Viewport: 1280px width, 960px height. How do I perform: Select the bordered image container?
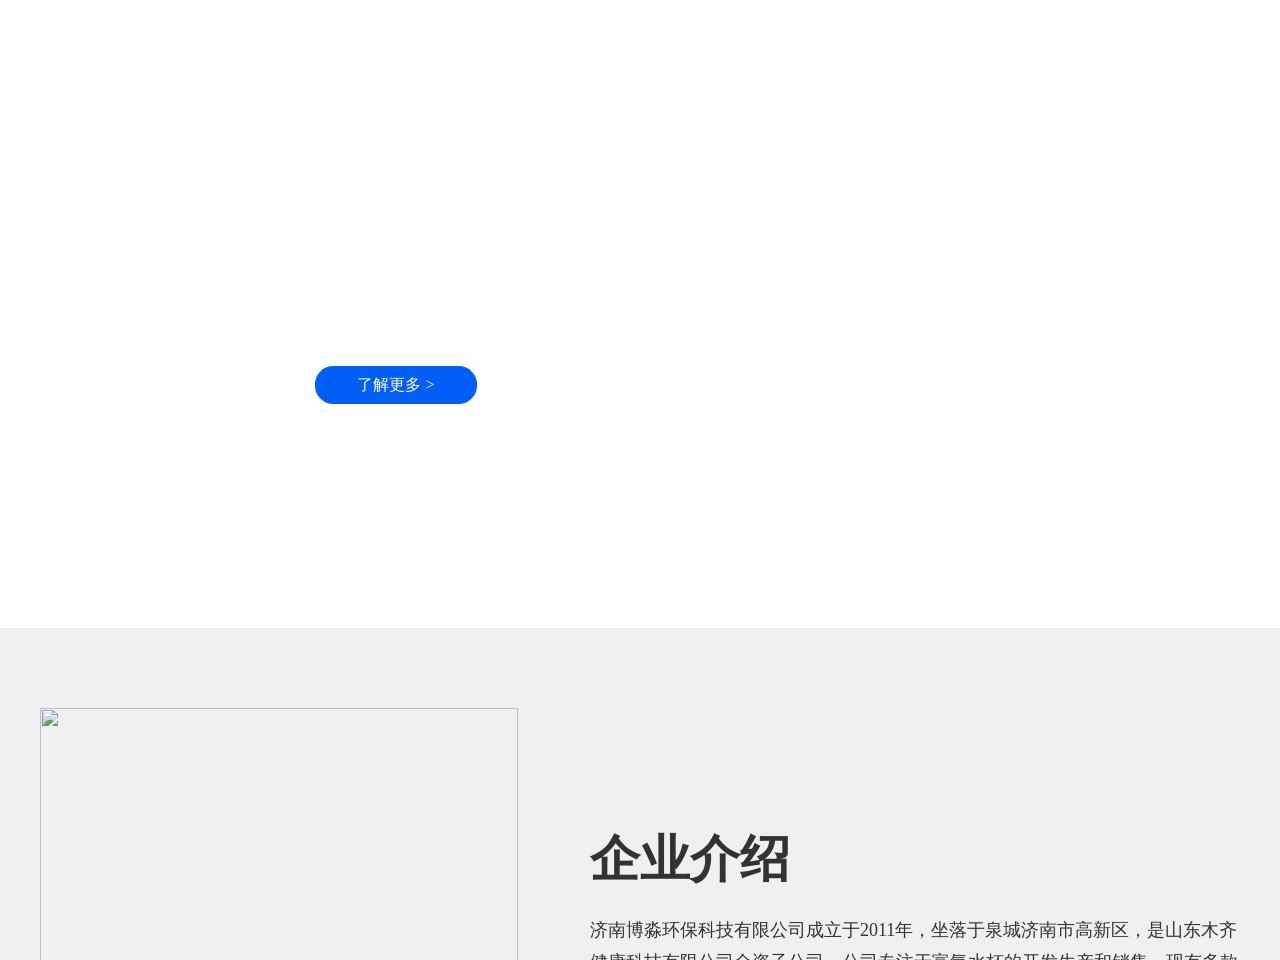(279, 835)
